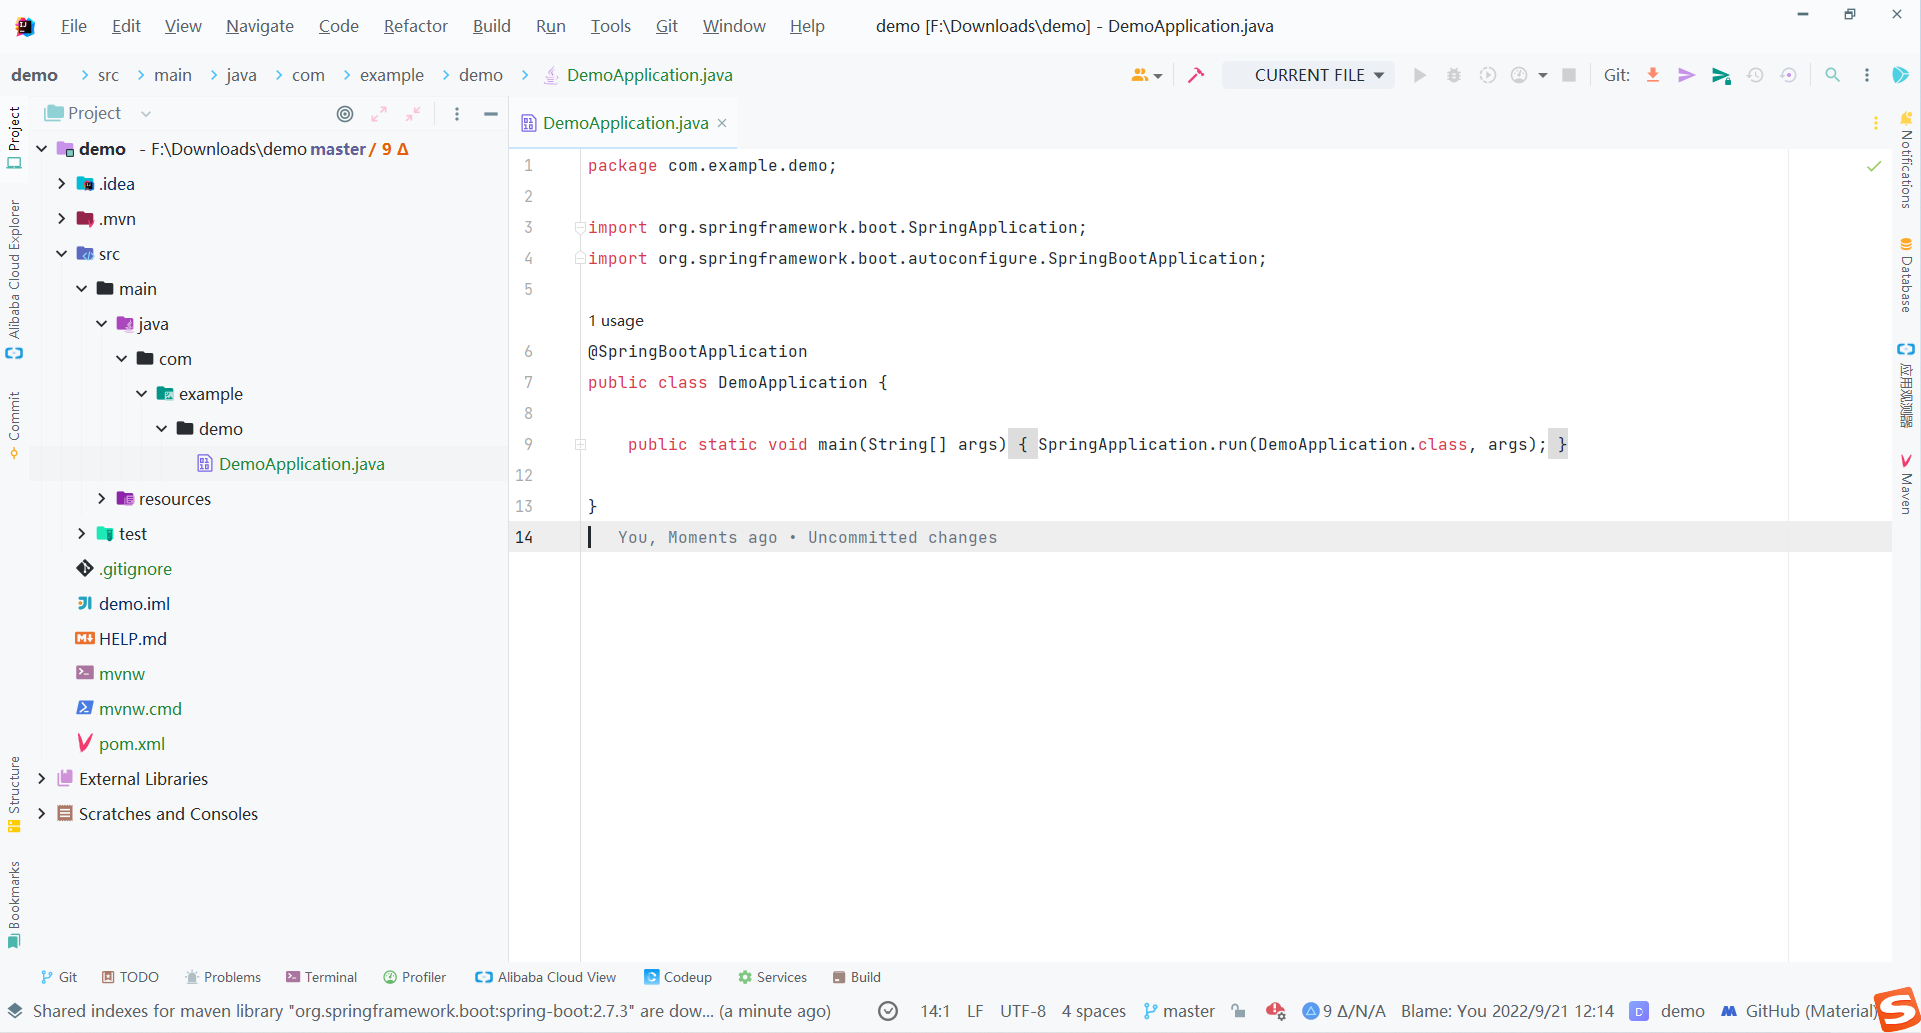Click the Select Opened File target icon
This screenshot has width=1921, height=1033.
coord(345,114)
